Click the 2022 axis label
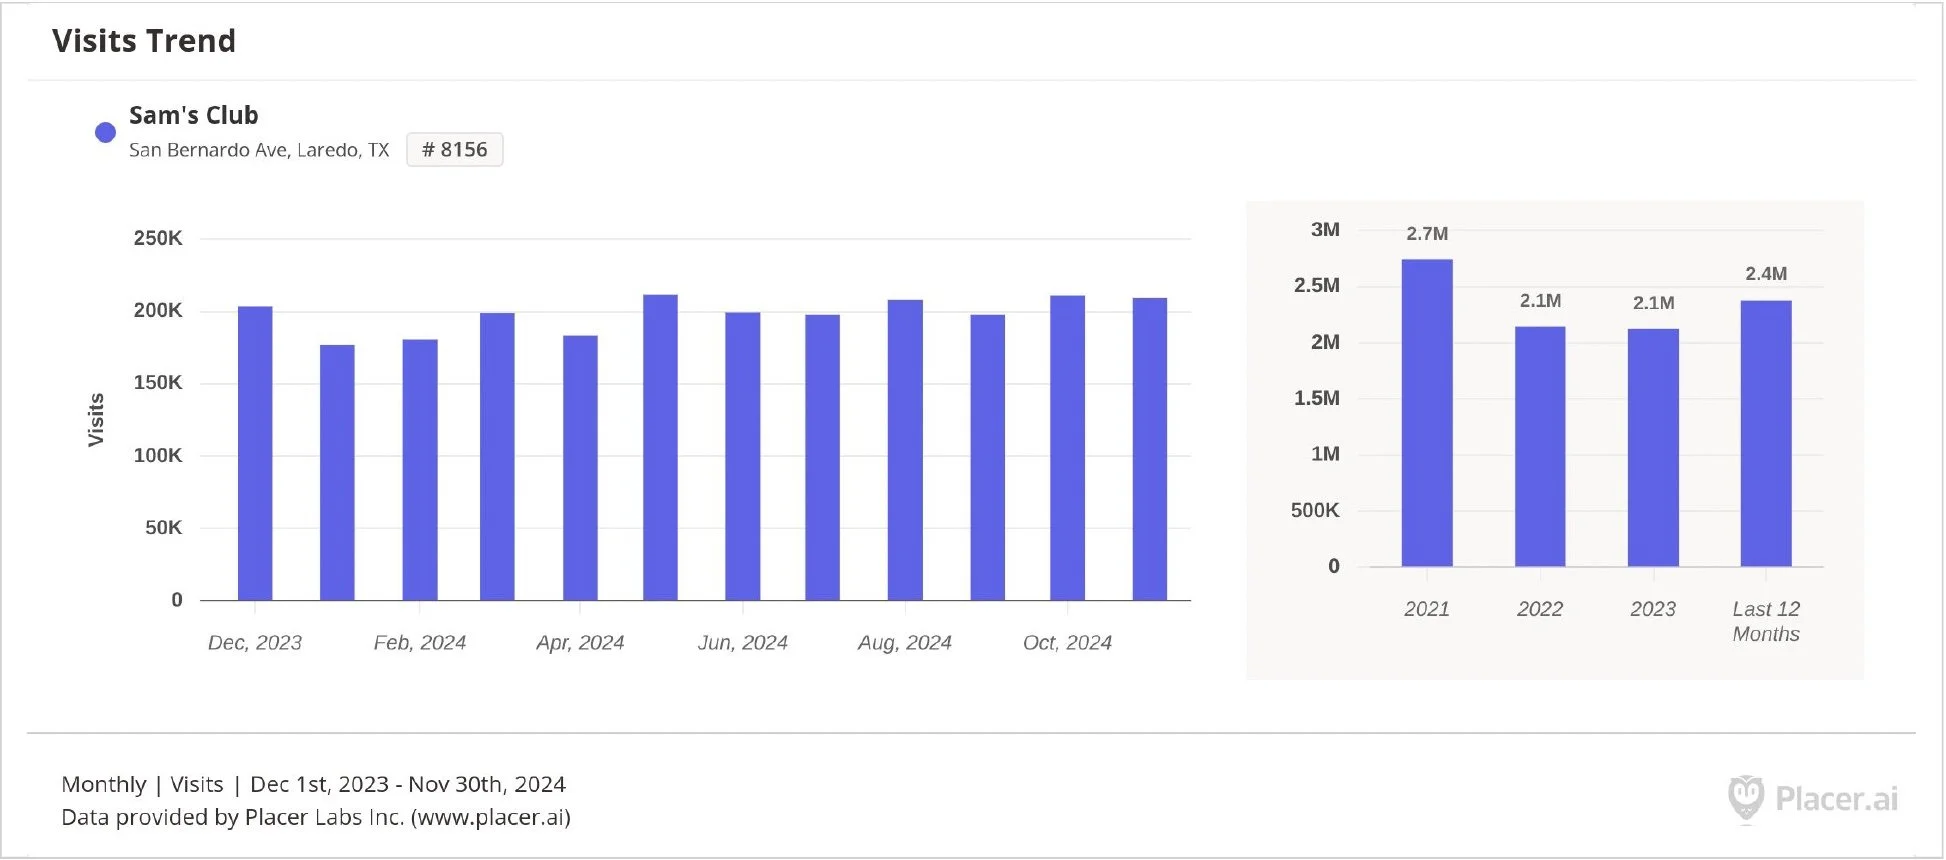This screenshot has width=1946, height=860. (x=1540, y=609)
